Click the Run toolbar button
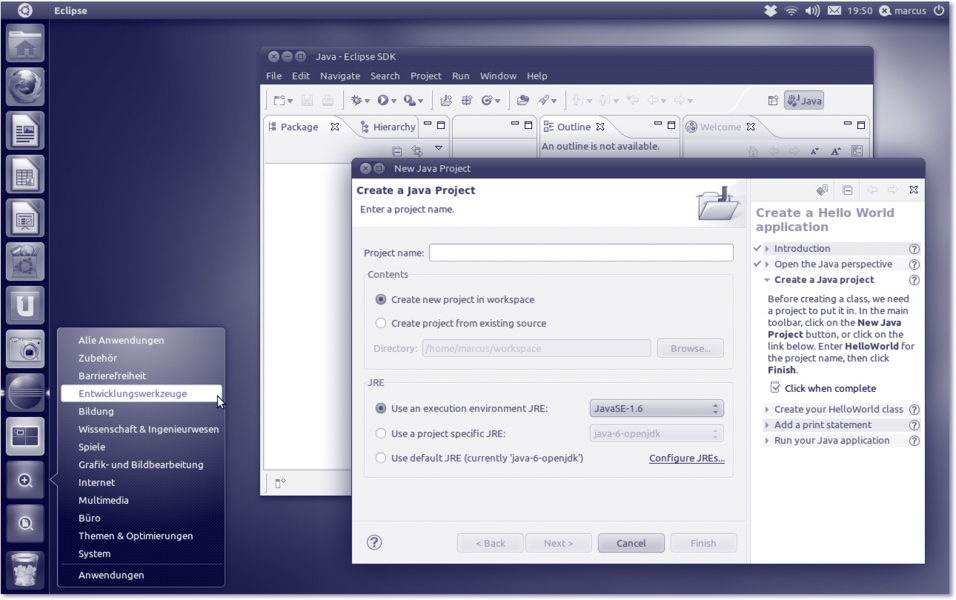This screenshot has height=600, width=956. point(383,100)
